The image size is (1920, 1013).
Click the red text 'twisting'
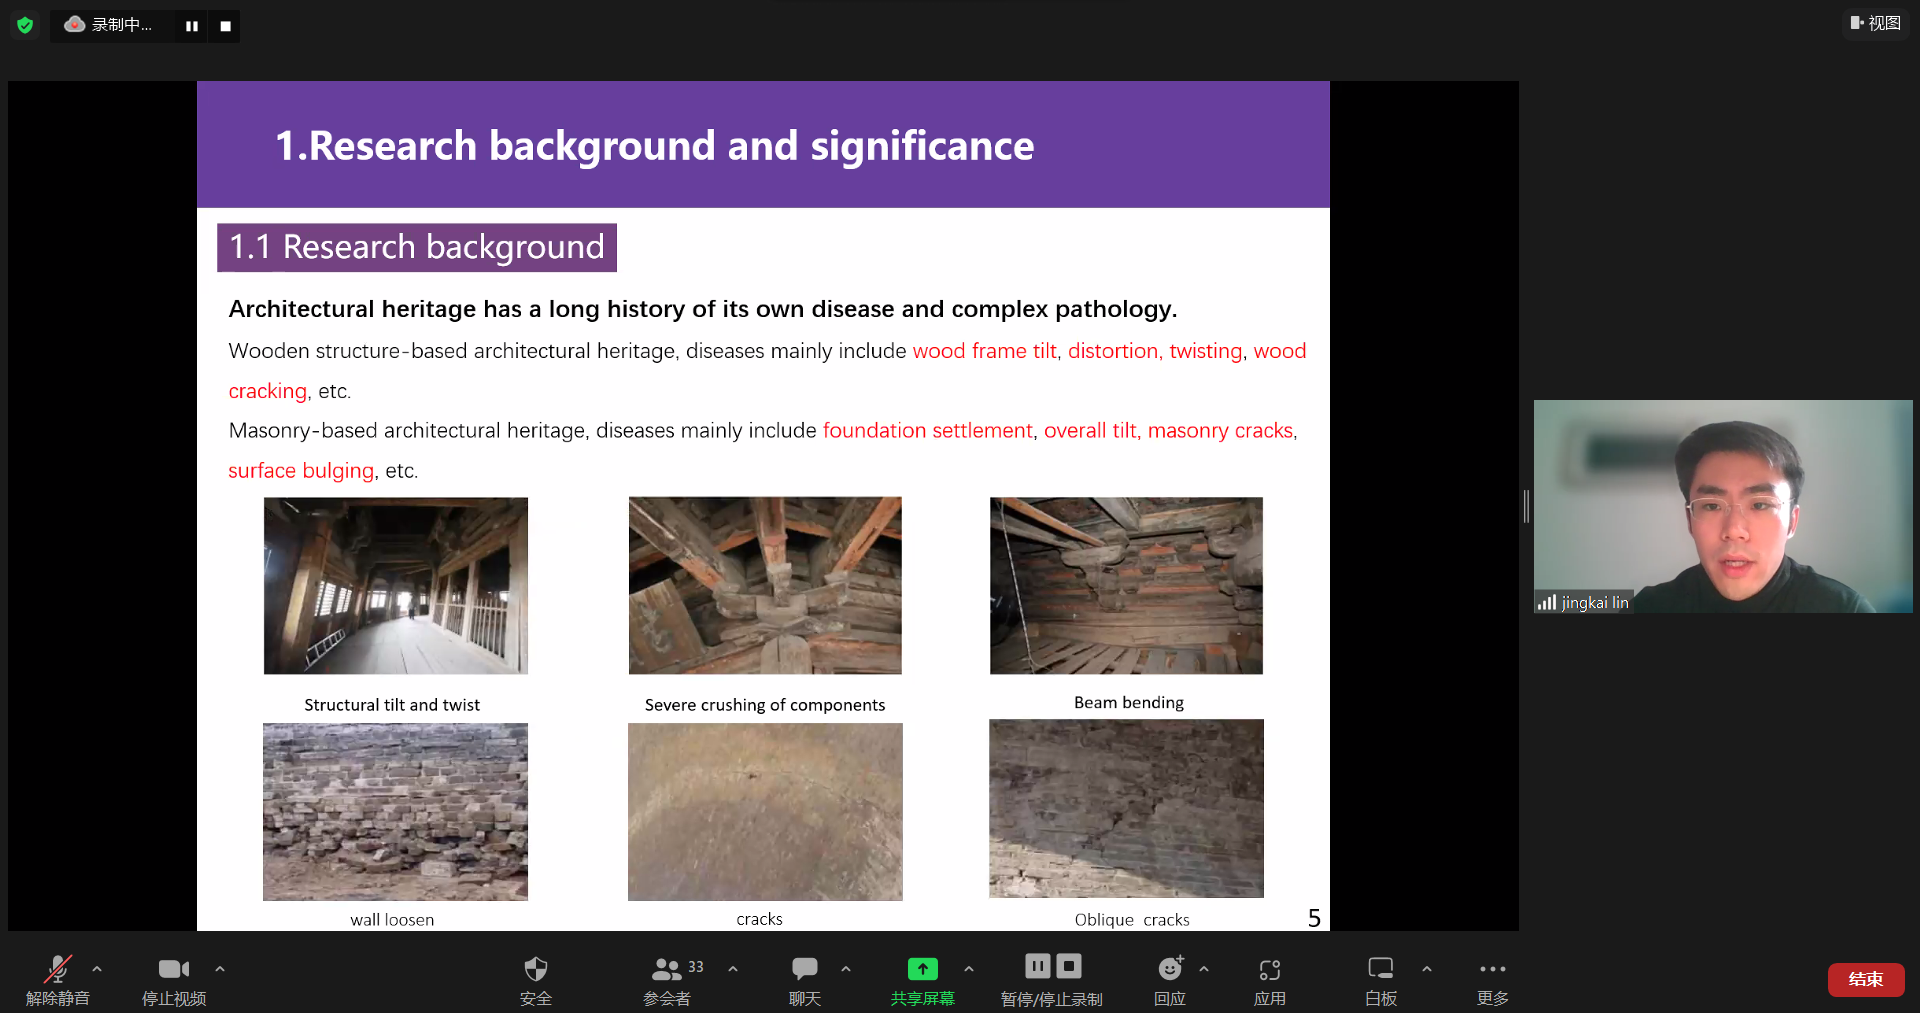(x=1206, y=351)
